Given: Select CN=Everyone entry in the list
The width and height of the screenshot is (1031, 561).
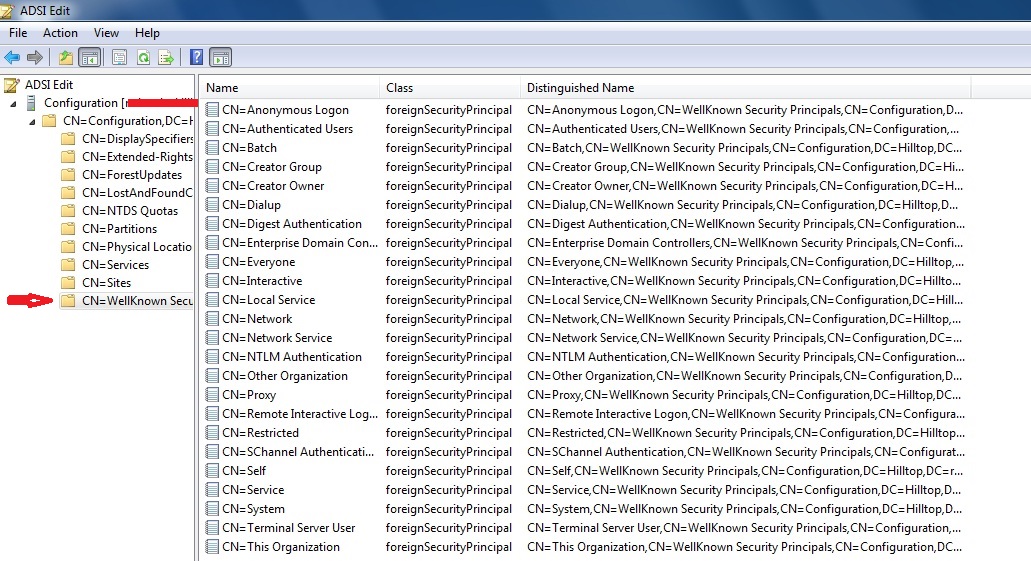Looking at the screenshot, I should coord(258,262).
